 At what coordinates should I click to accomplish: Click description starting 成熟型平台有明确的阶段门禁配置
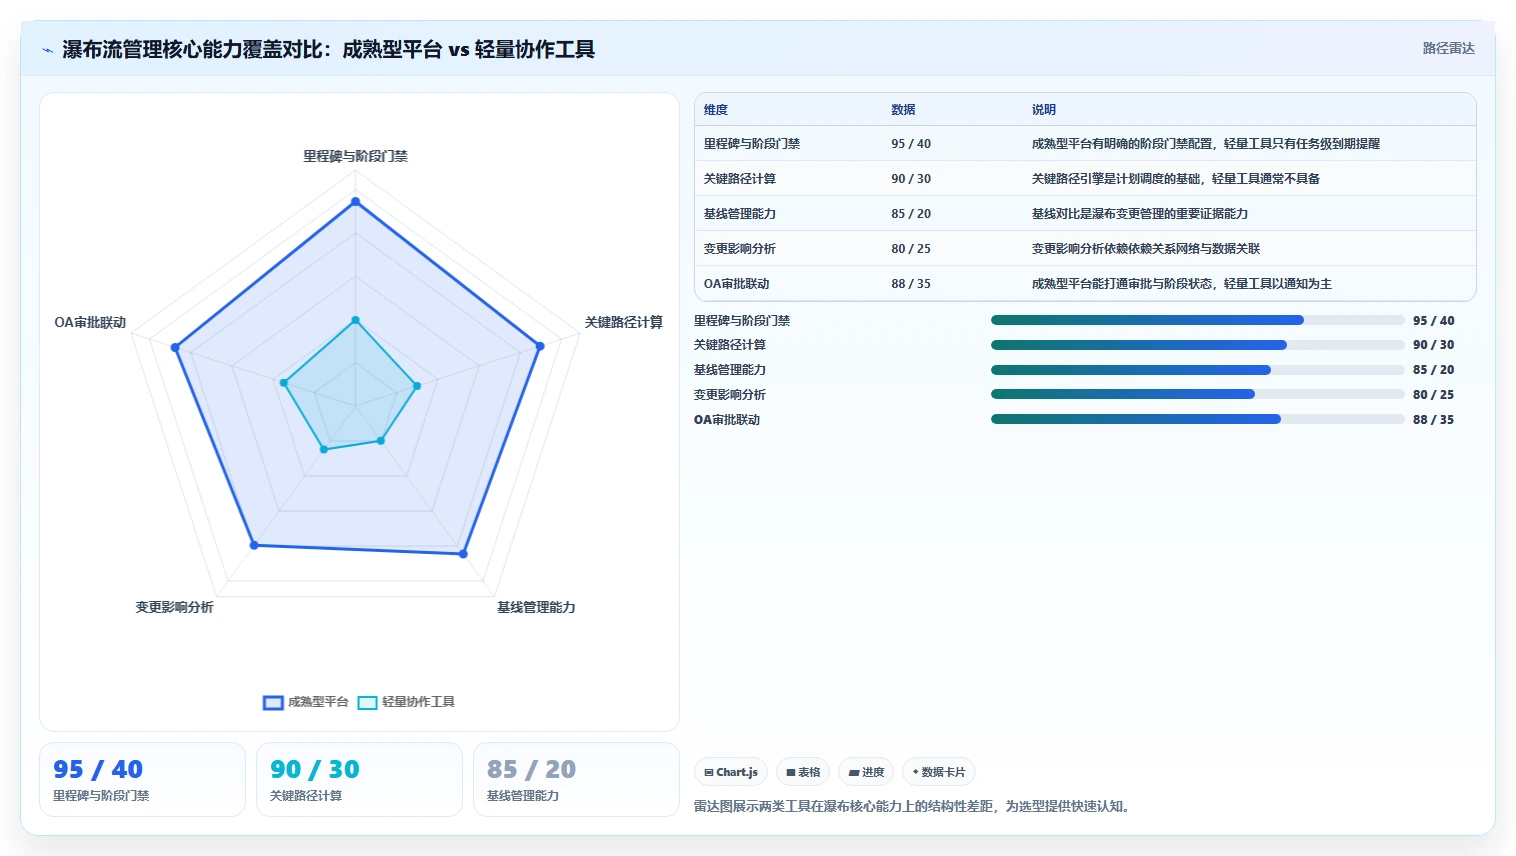(x=1206, y=144)
